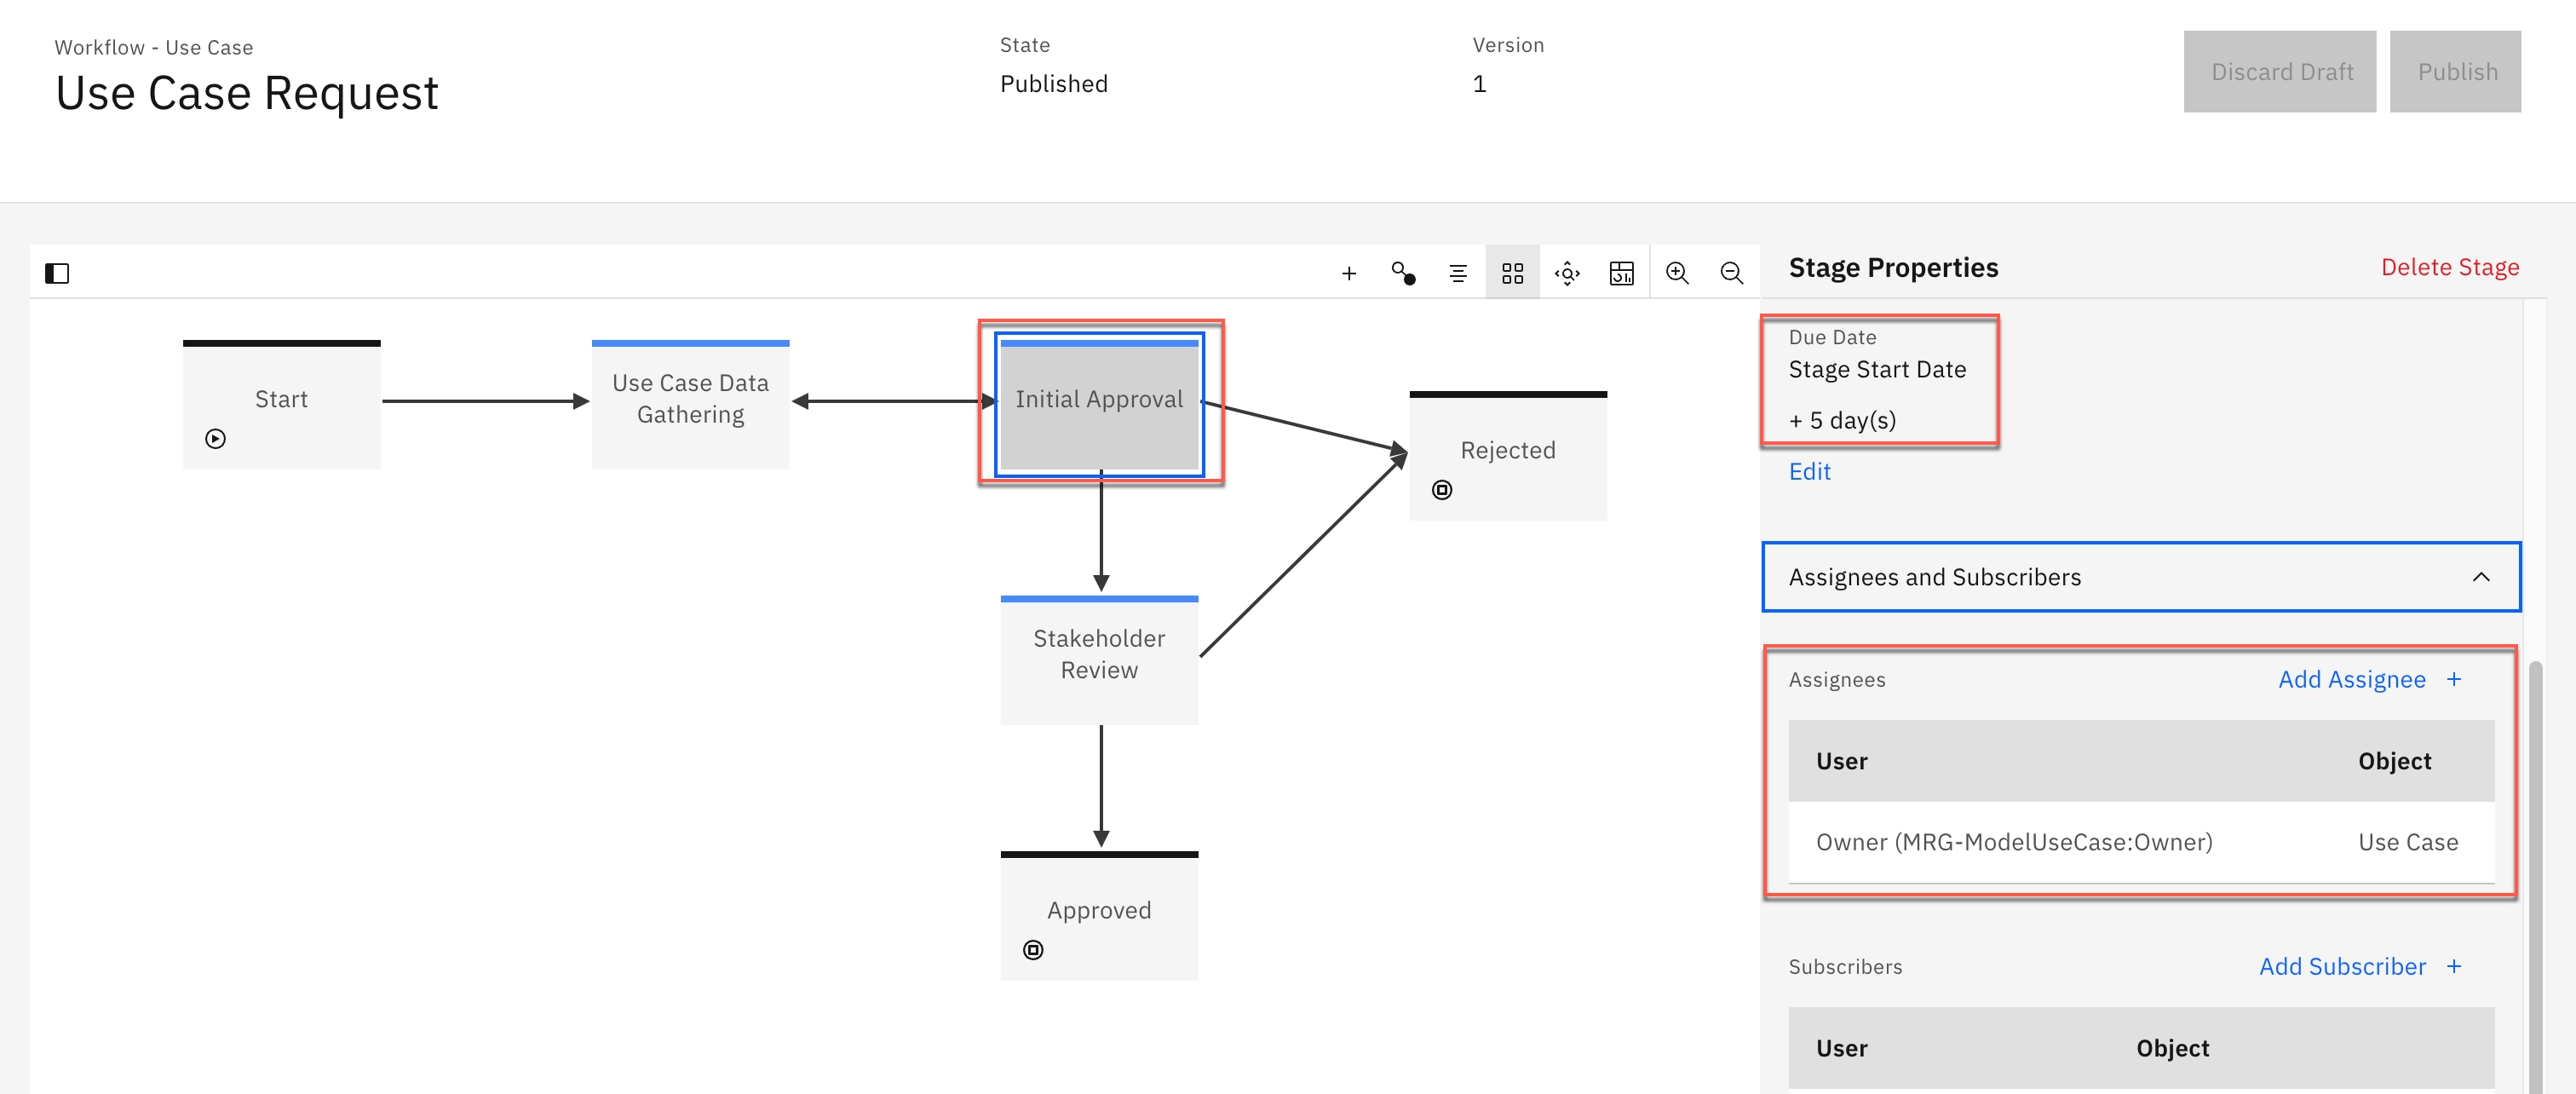2576x1094 pixels.
Task: Click the Rejected end stage
Action: pyautogui.click(x=1507, y=455)
